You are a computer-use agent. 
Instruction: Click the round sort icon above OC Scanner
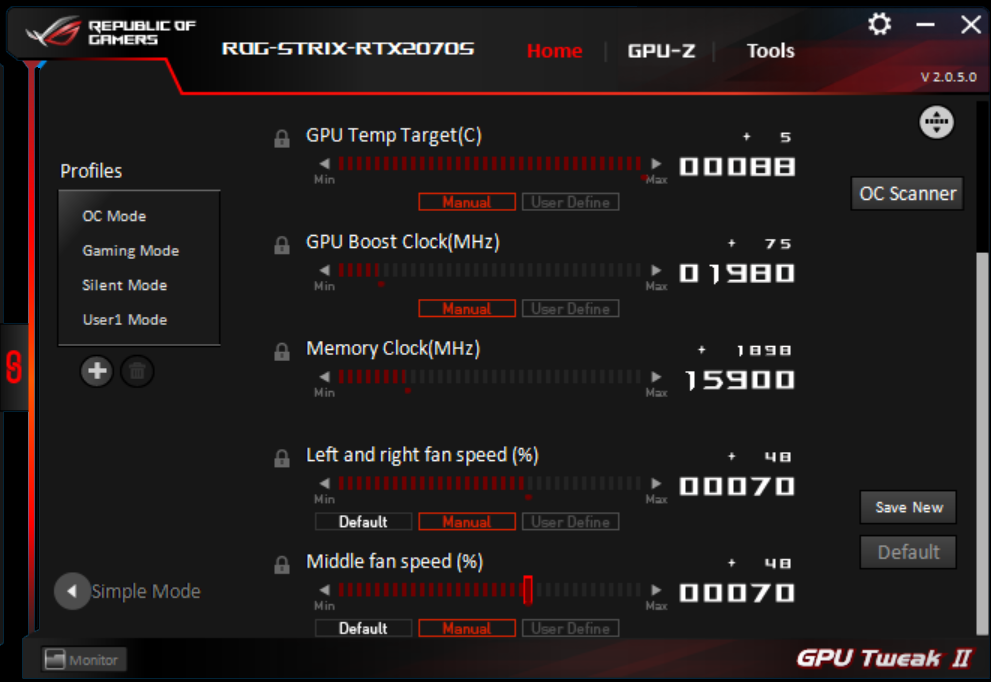(936, 122)
